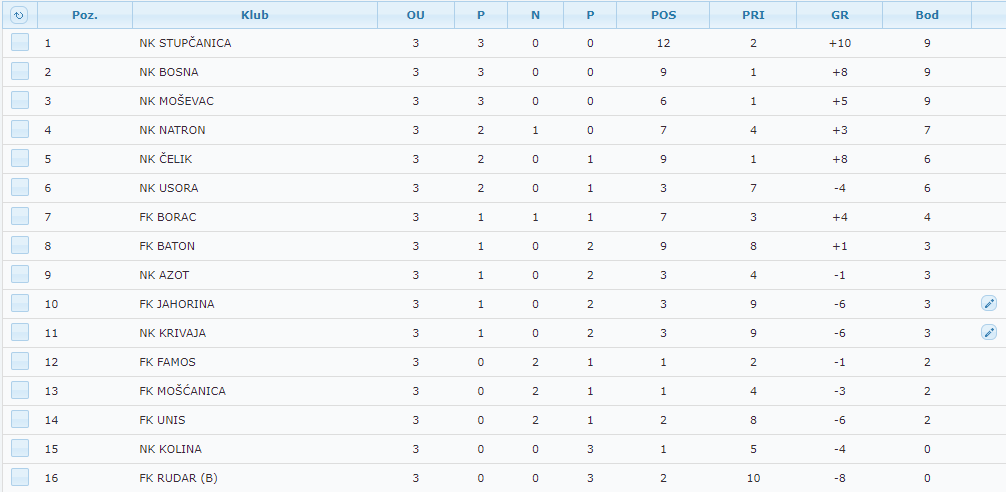Click the NK MOŠEVAC club name
Image resolution: width=1006 pixels, height=492 pixels.
177,101
